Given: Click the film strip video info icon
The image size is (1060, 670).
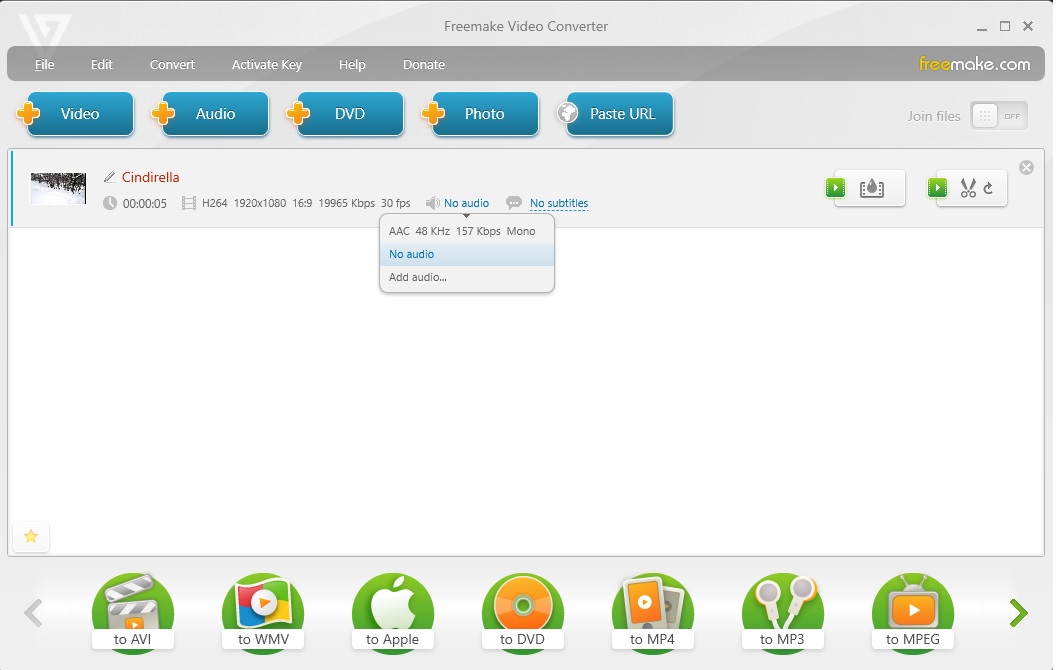Looking at the screenshot, I should pos(189,203).
